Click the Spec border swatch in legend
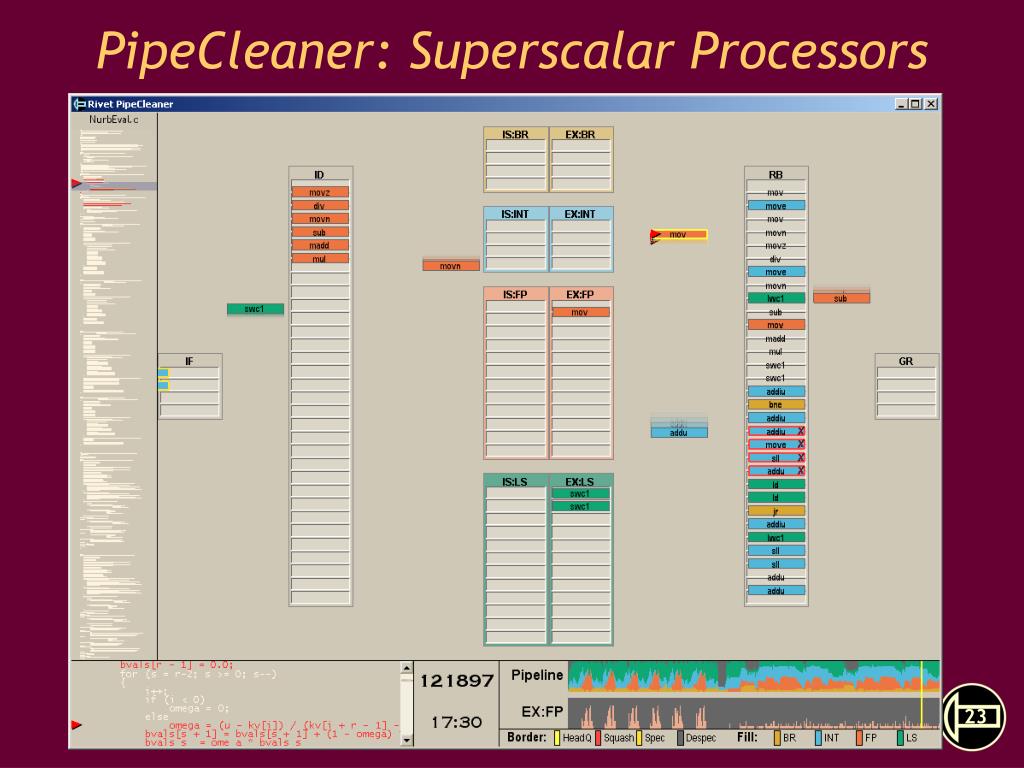The image size is (1024, 768). (639, 738)
